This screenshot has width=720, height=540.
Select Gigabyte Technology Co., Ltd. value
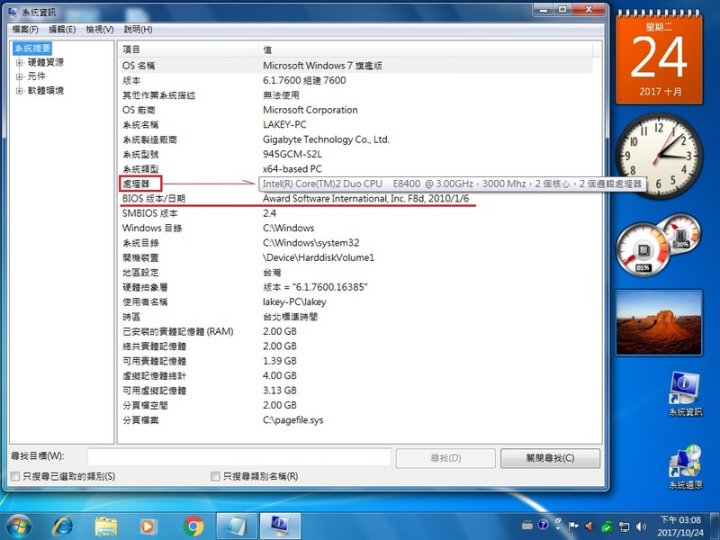(x=326, y=139)
